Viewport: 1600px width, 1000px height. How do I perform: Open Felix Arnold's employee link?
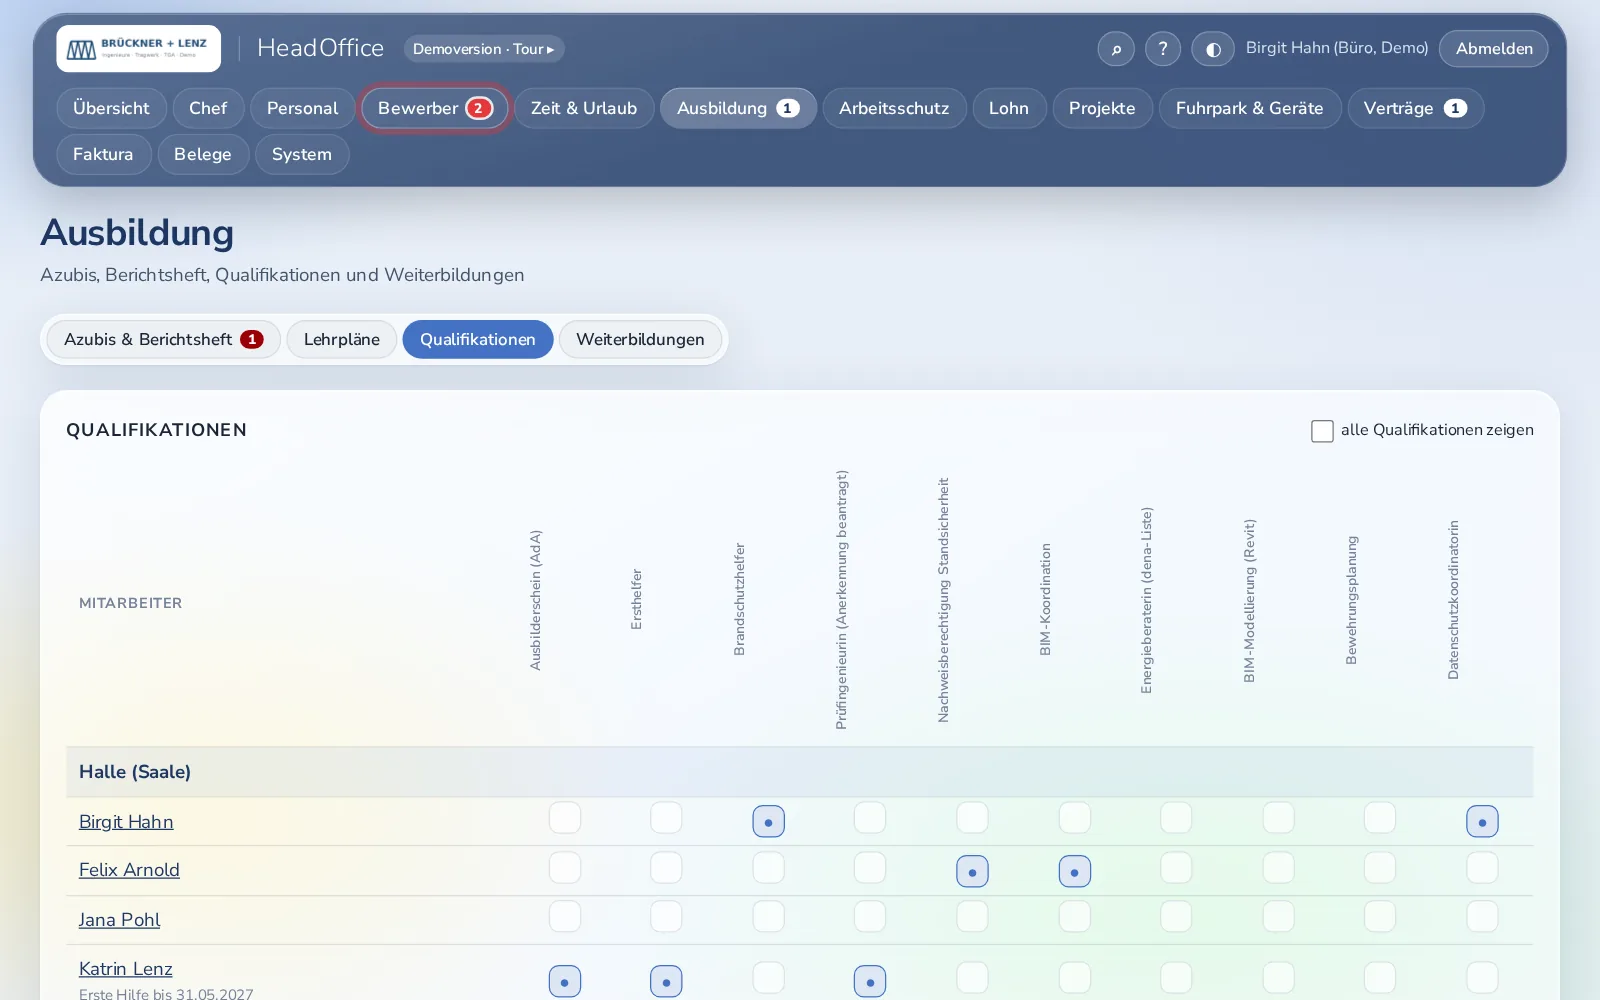click(x=129, y=870)
